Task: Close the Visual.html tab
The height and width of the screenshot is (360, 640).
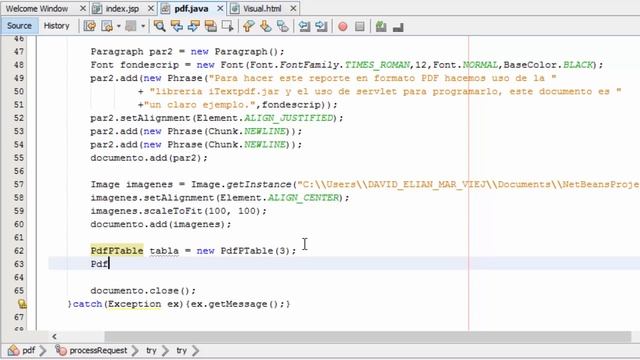Action: click(x=293, y=9)
